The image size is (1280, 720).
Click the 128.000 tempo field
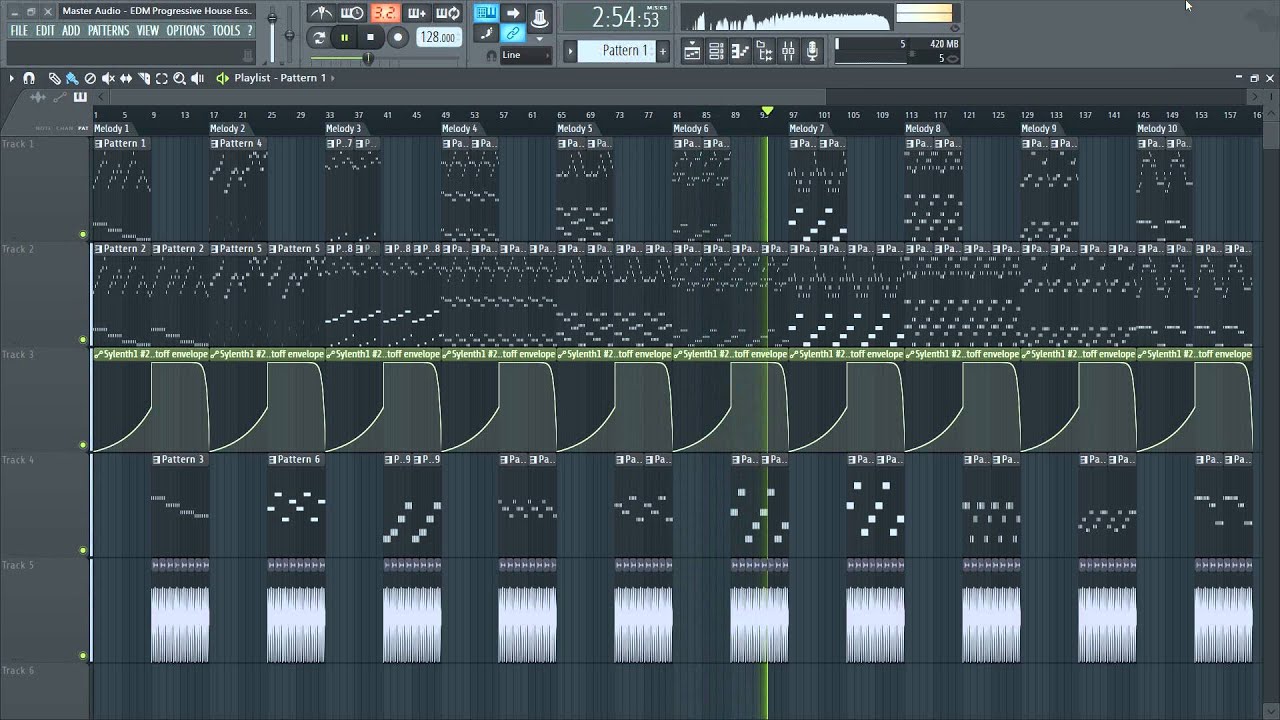[x=438, y=38]
